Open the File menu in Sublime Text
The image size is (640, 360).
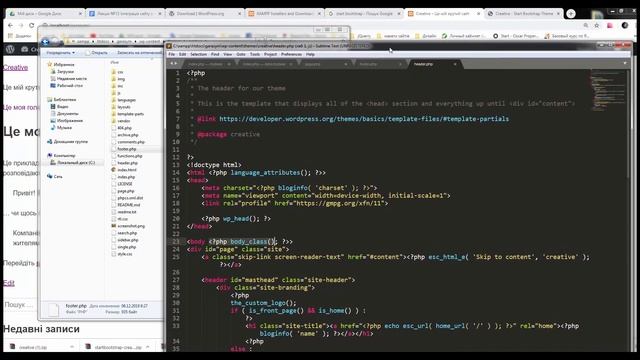[171, 54]
